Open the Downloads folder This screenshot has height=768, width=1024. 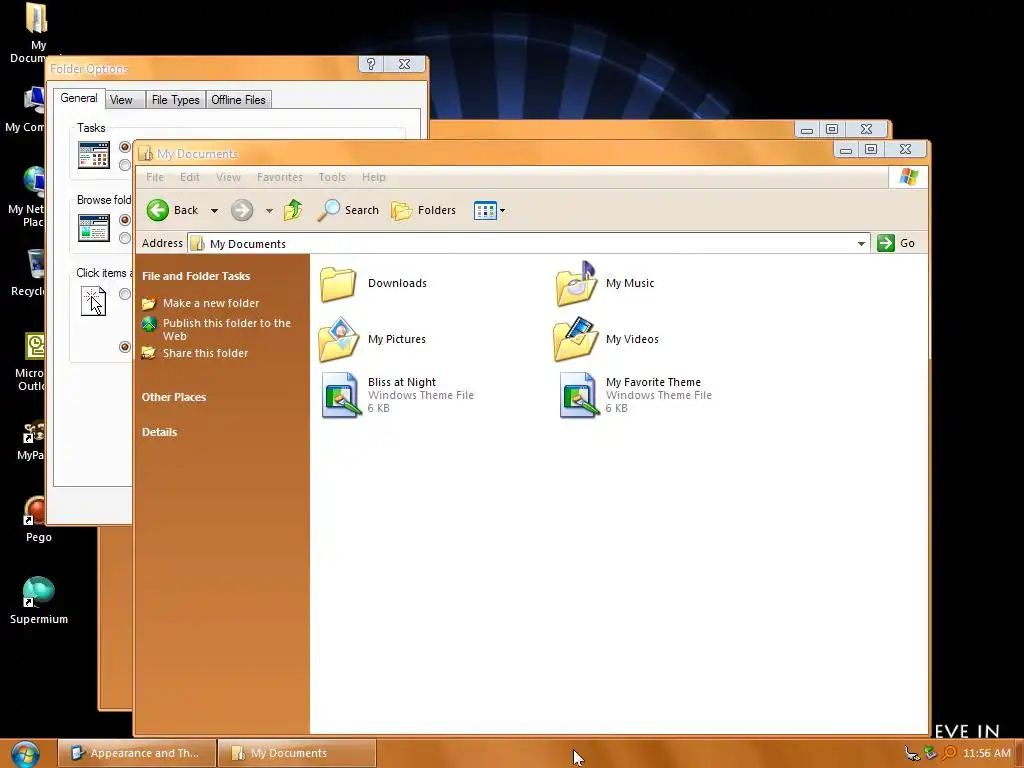pyautogui.click(x=373, y=283)
